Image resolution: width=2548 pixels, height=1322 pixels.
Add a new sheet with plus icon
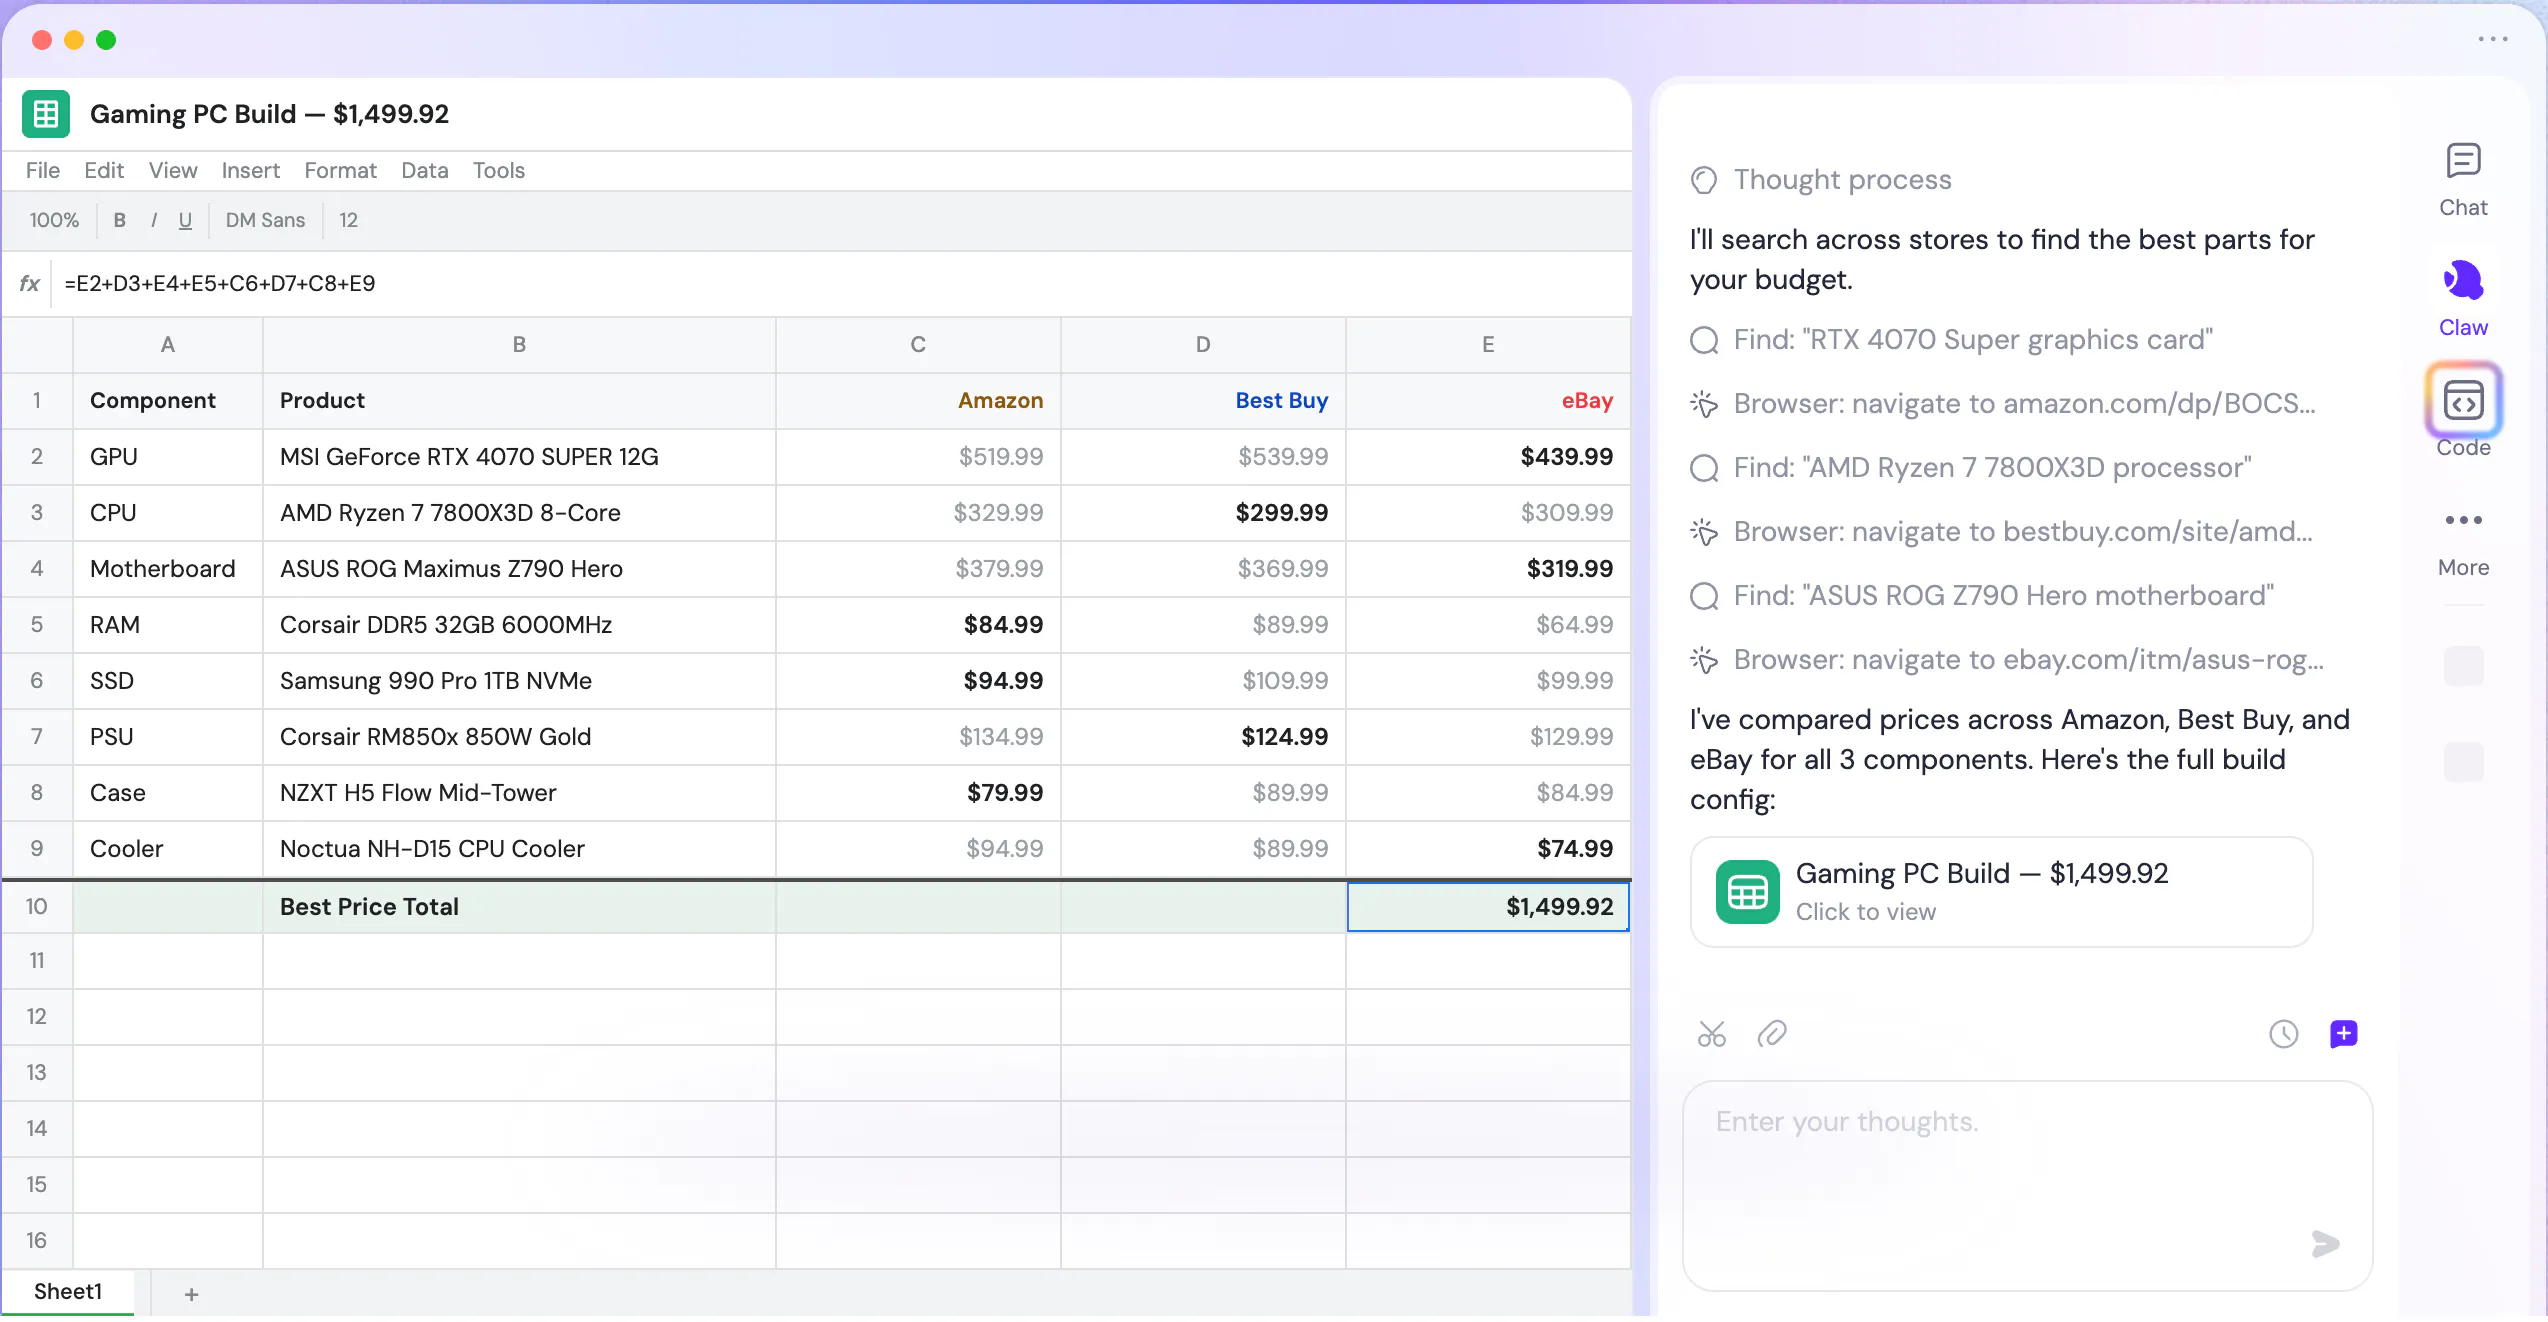192,1295
